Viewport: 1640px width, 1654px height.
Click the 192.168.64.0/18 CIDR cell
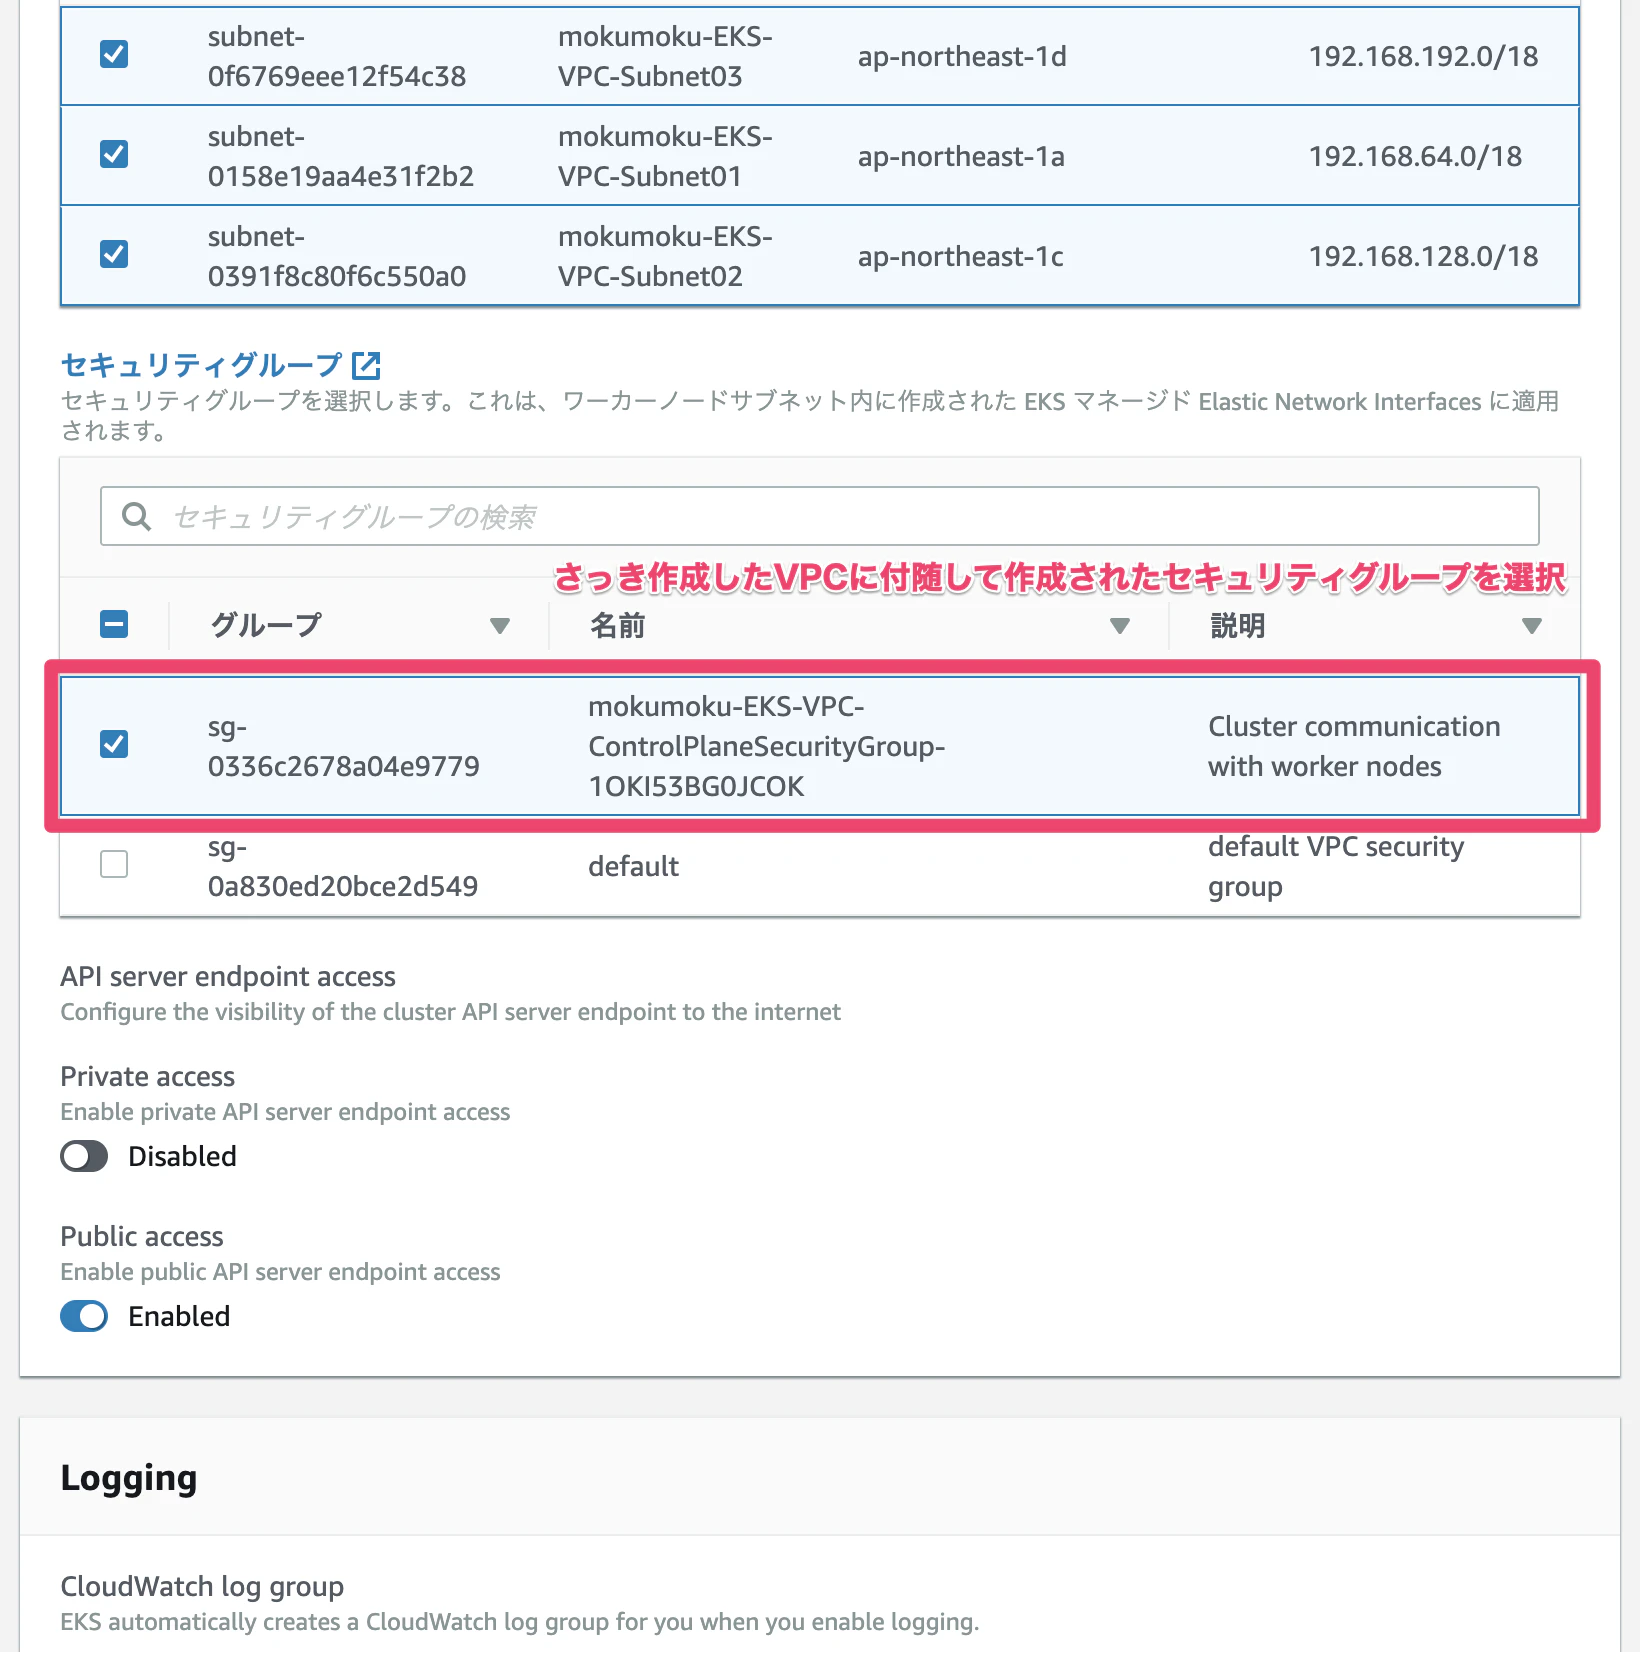point(1415,156)
